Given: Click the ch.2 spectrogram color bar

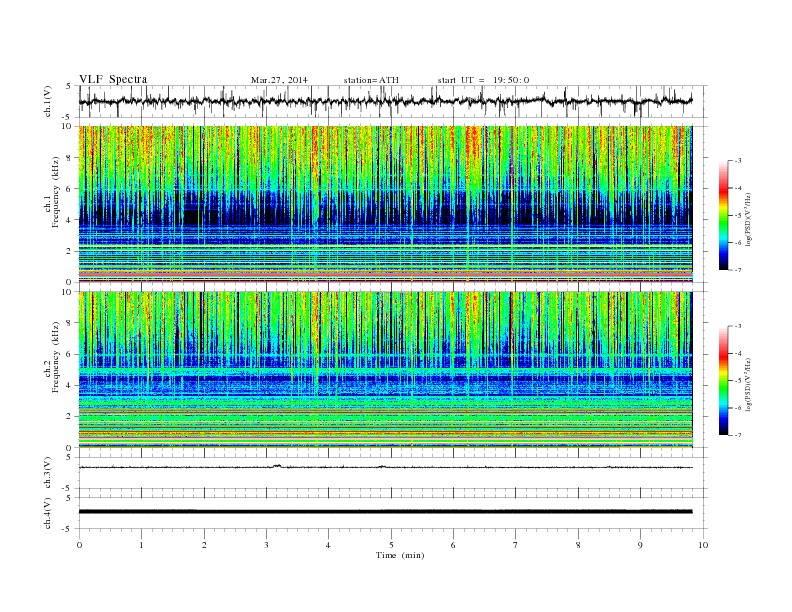Looking at the screenshot, I should [x=724, y=381].
